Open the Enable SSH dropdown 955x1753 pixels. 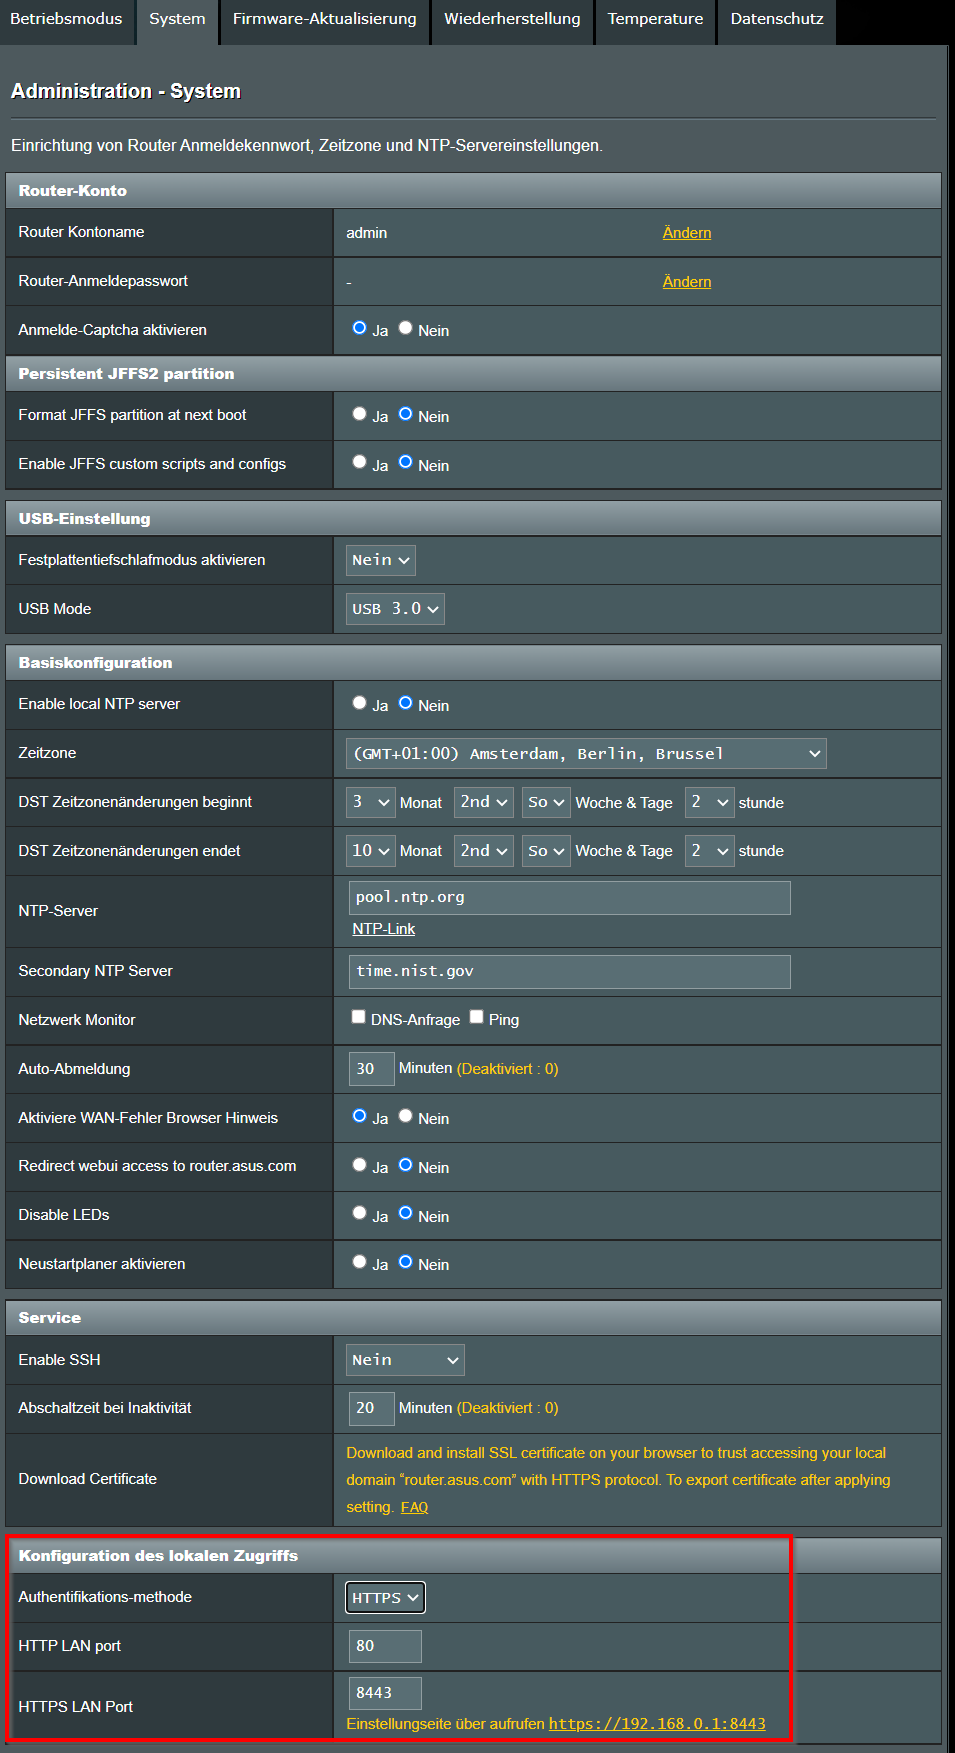[x=405, y=1360]
